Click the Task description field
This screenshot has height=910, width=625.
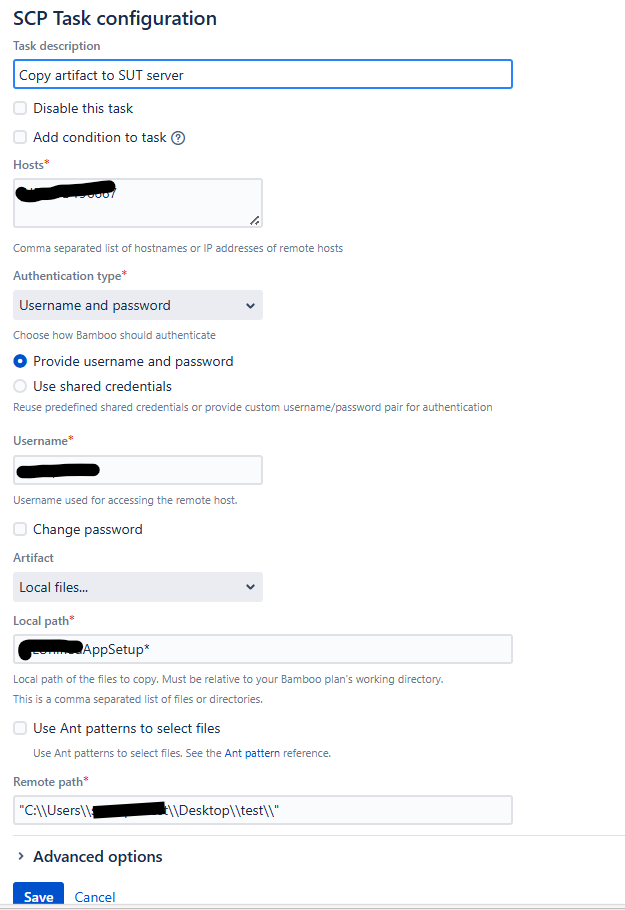click(262, 73)
